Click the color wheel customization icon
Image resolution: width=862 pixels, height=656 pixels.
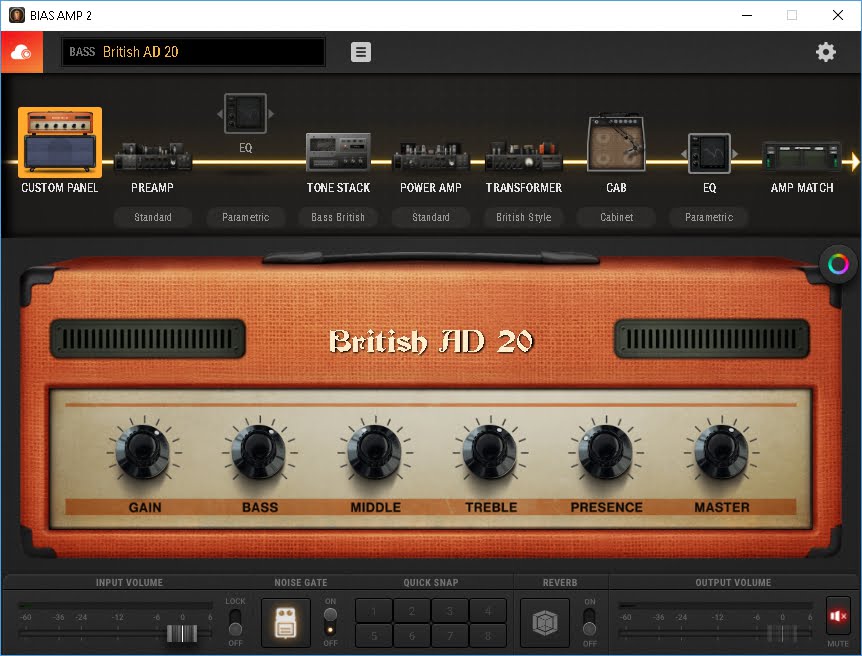[x=838, y=264]
